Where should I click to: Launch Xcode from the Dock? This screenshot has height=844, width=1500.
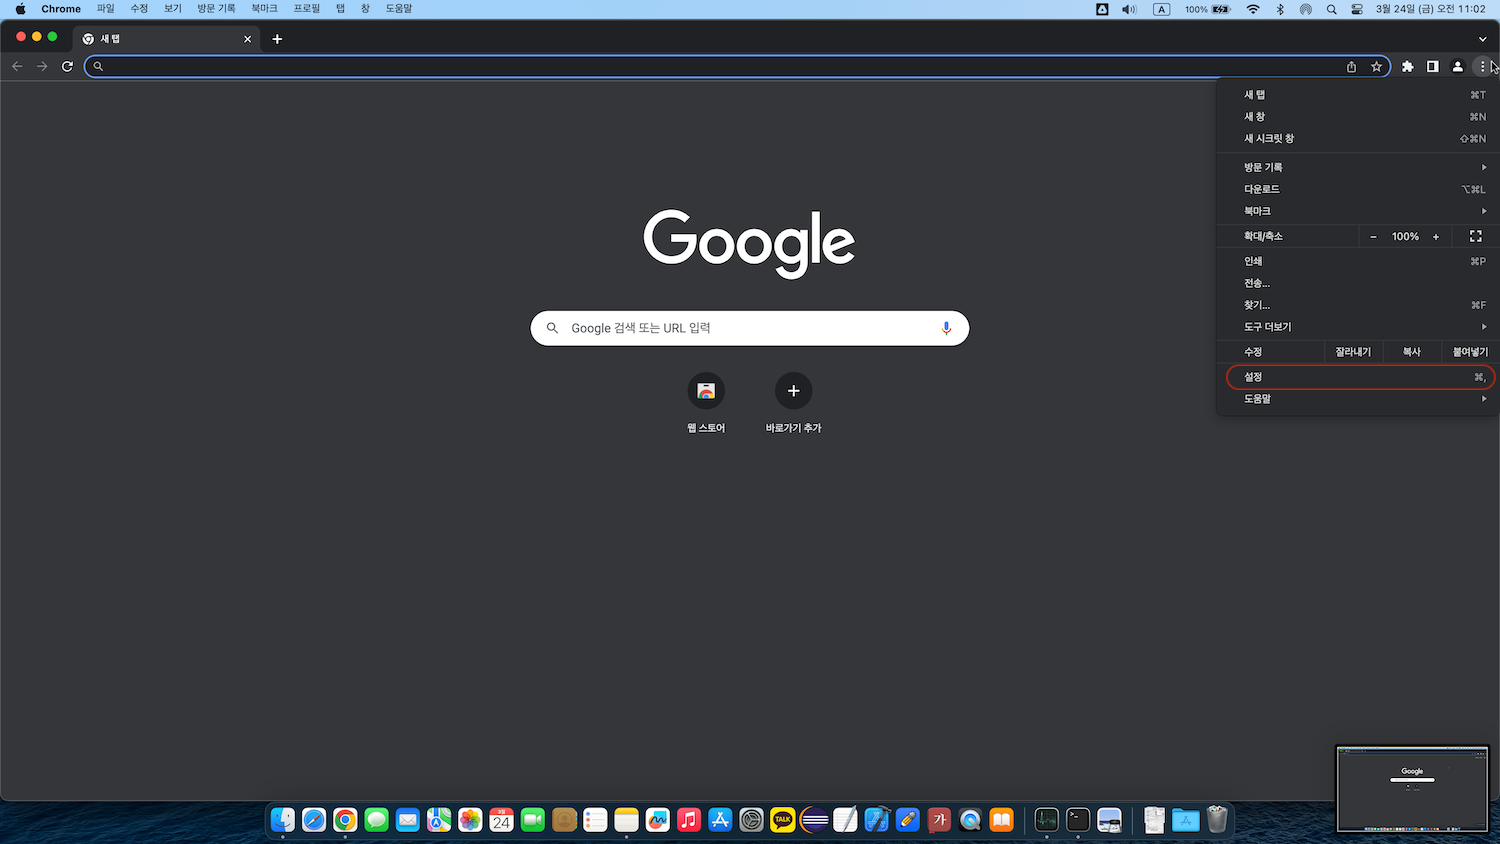click(877, 820)
